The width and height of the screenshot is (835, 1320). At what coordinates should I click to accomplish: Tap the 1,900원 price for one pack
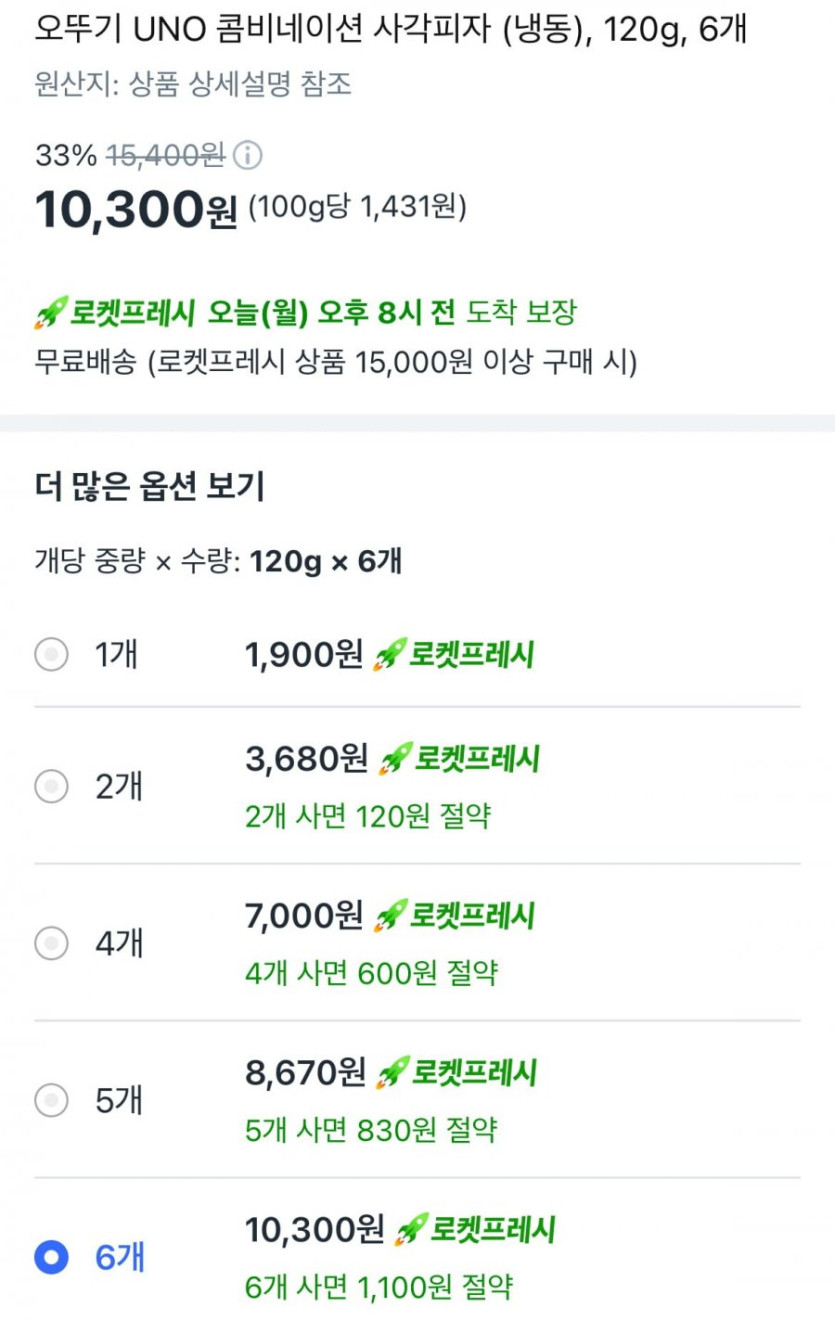coord(304,655)
